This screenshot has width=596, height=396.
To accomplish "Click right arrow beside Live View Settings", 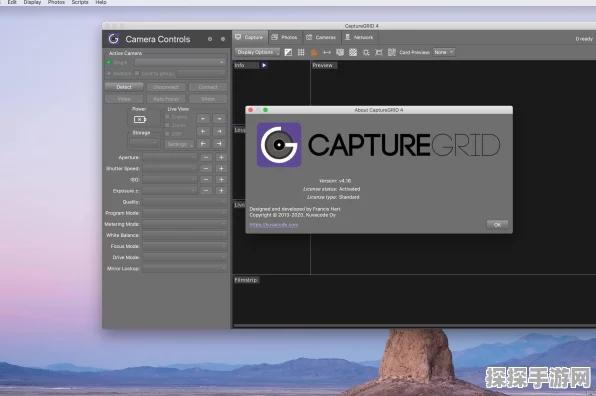I will click(219, 144).
